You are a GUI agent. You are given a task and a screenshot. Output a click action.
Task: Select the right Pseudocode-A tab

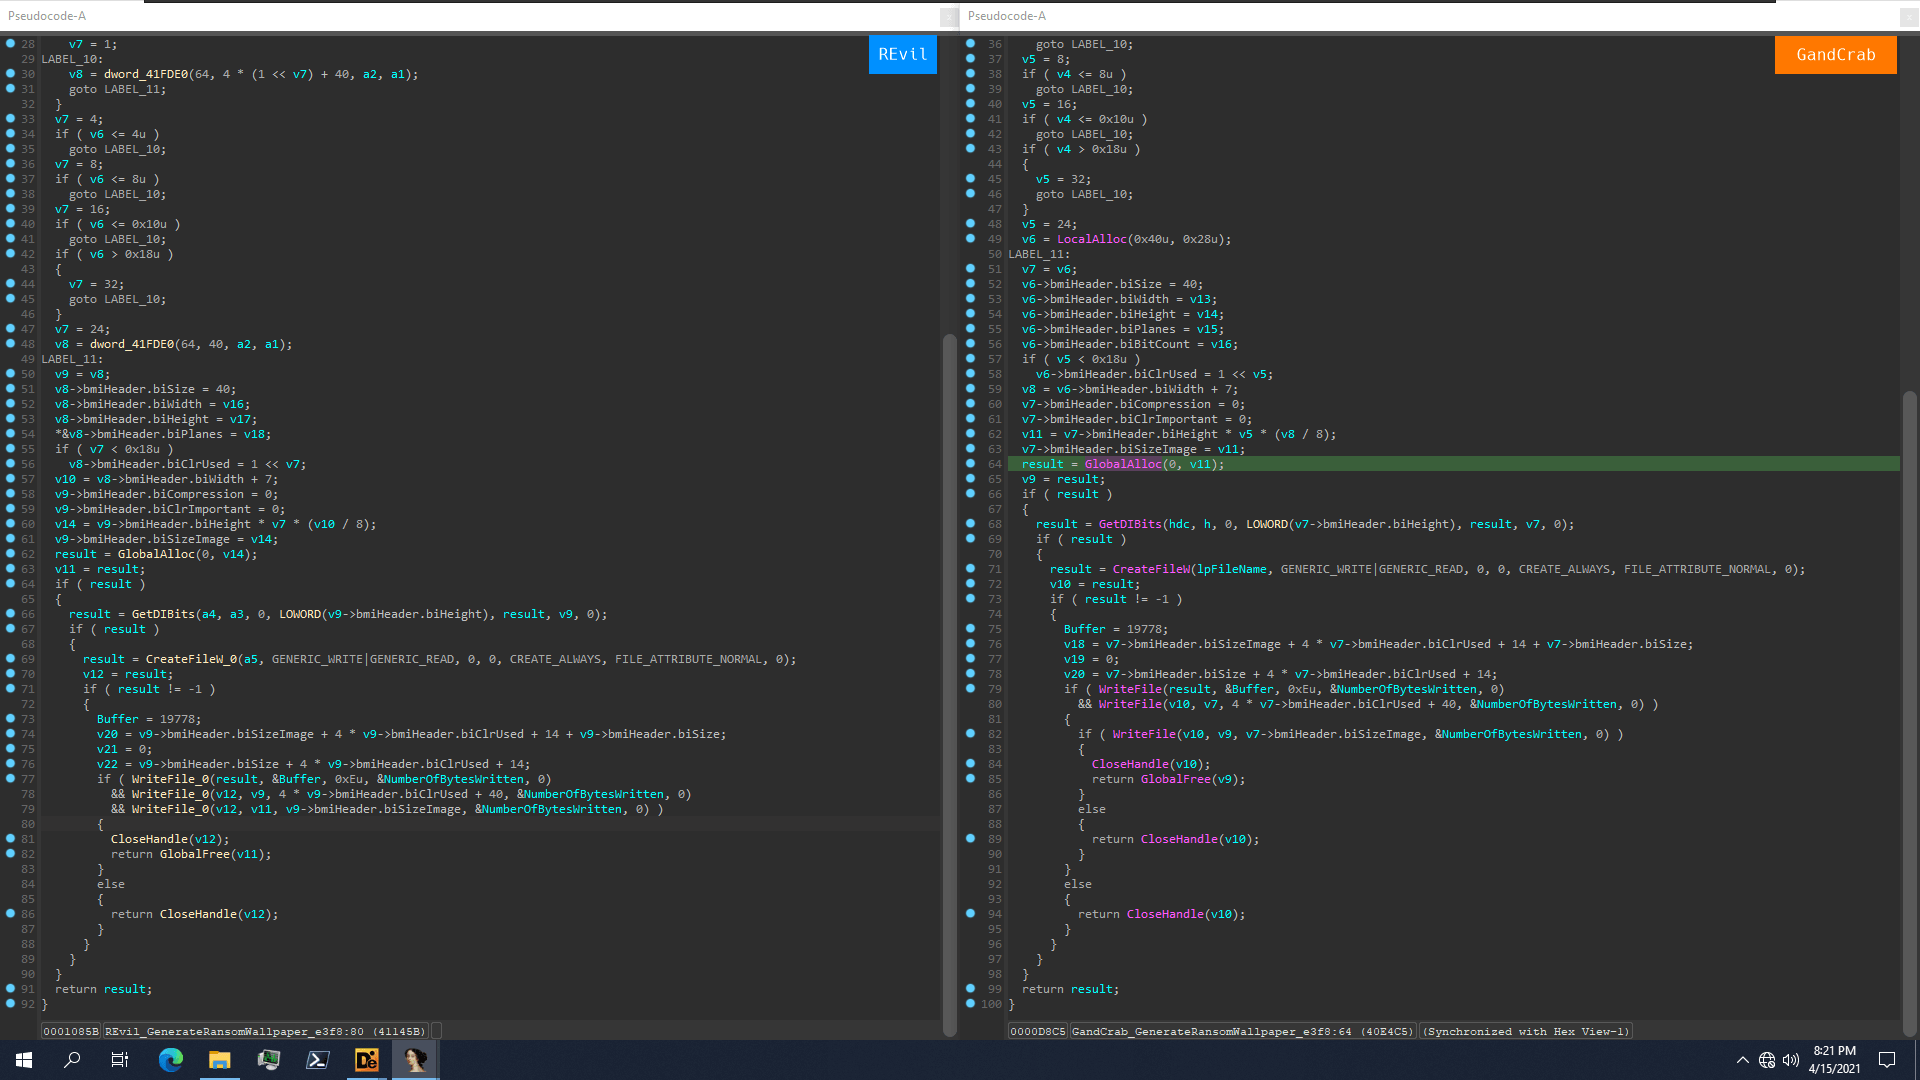point(1007,16)
